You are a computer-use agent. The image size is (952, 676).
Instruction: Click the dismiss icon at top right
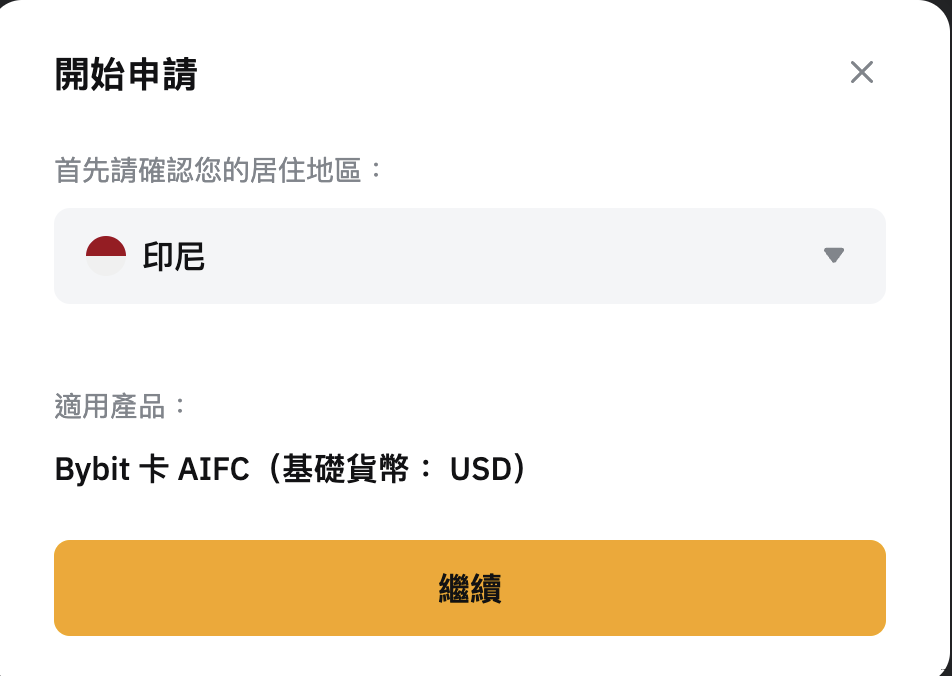pos(862,71)
